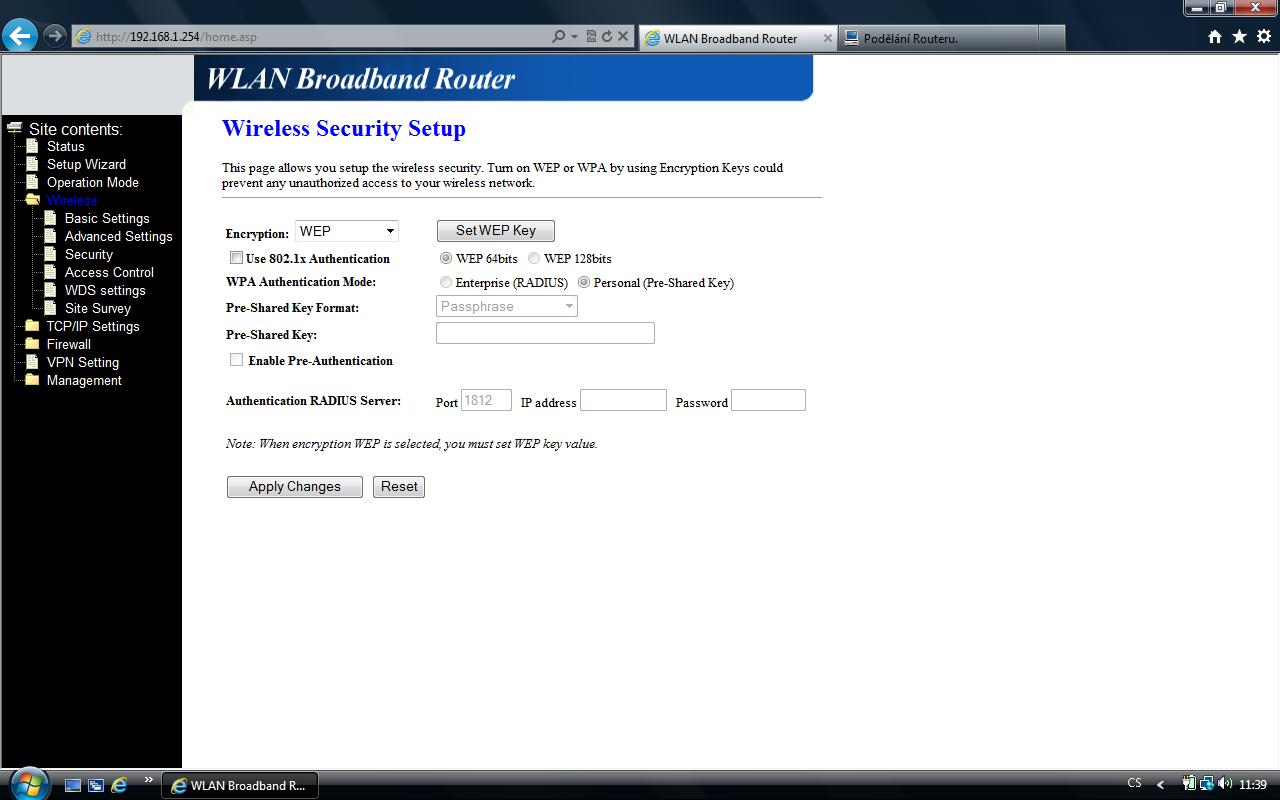Image resolution: width=1280 pixels, height=800 pixels.
Task: Tick the Enable Pre-Authentication checkbox
Action: point(236,360)
